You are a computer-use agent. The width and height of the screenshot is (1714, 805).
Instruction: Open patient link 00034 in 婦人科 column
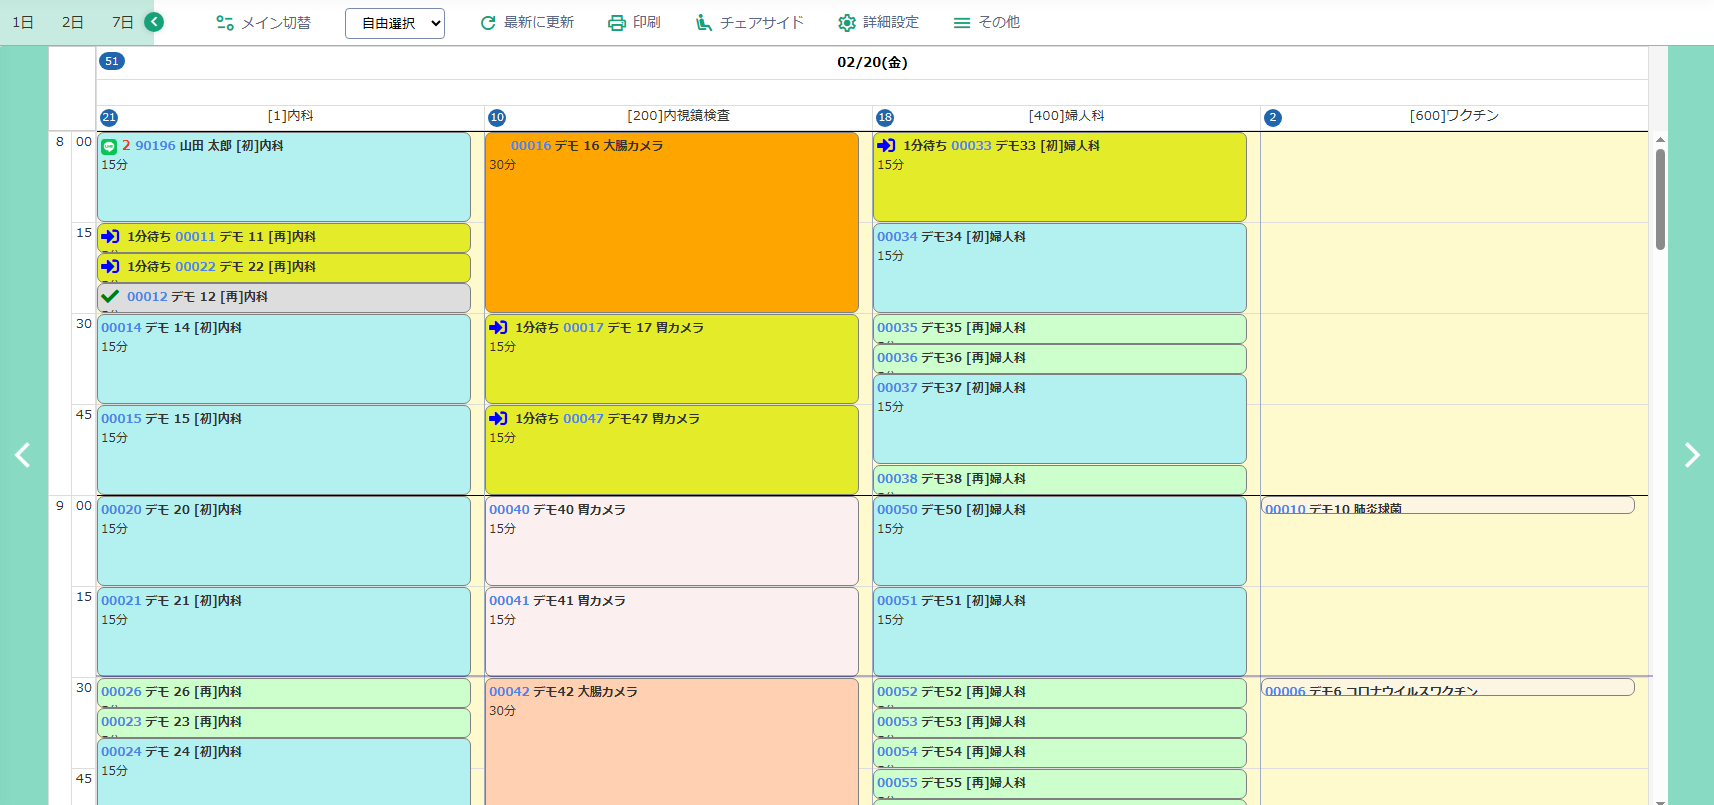pyautogui.click(x=897, y=237)
